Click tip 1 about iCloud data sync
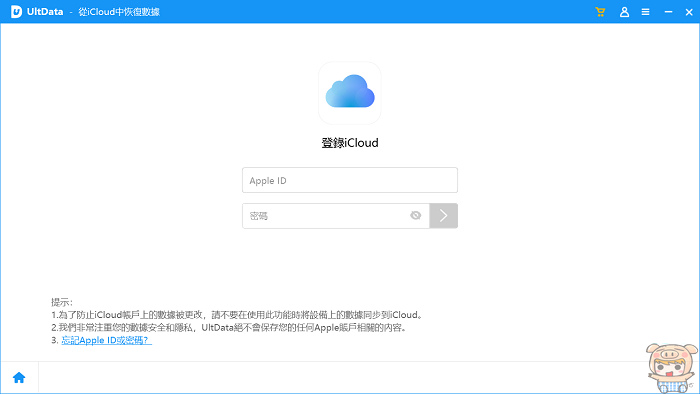Image resolution: width=700 pixels, height=394 pixels. click(237, 315)
